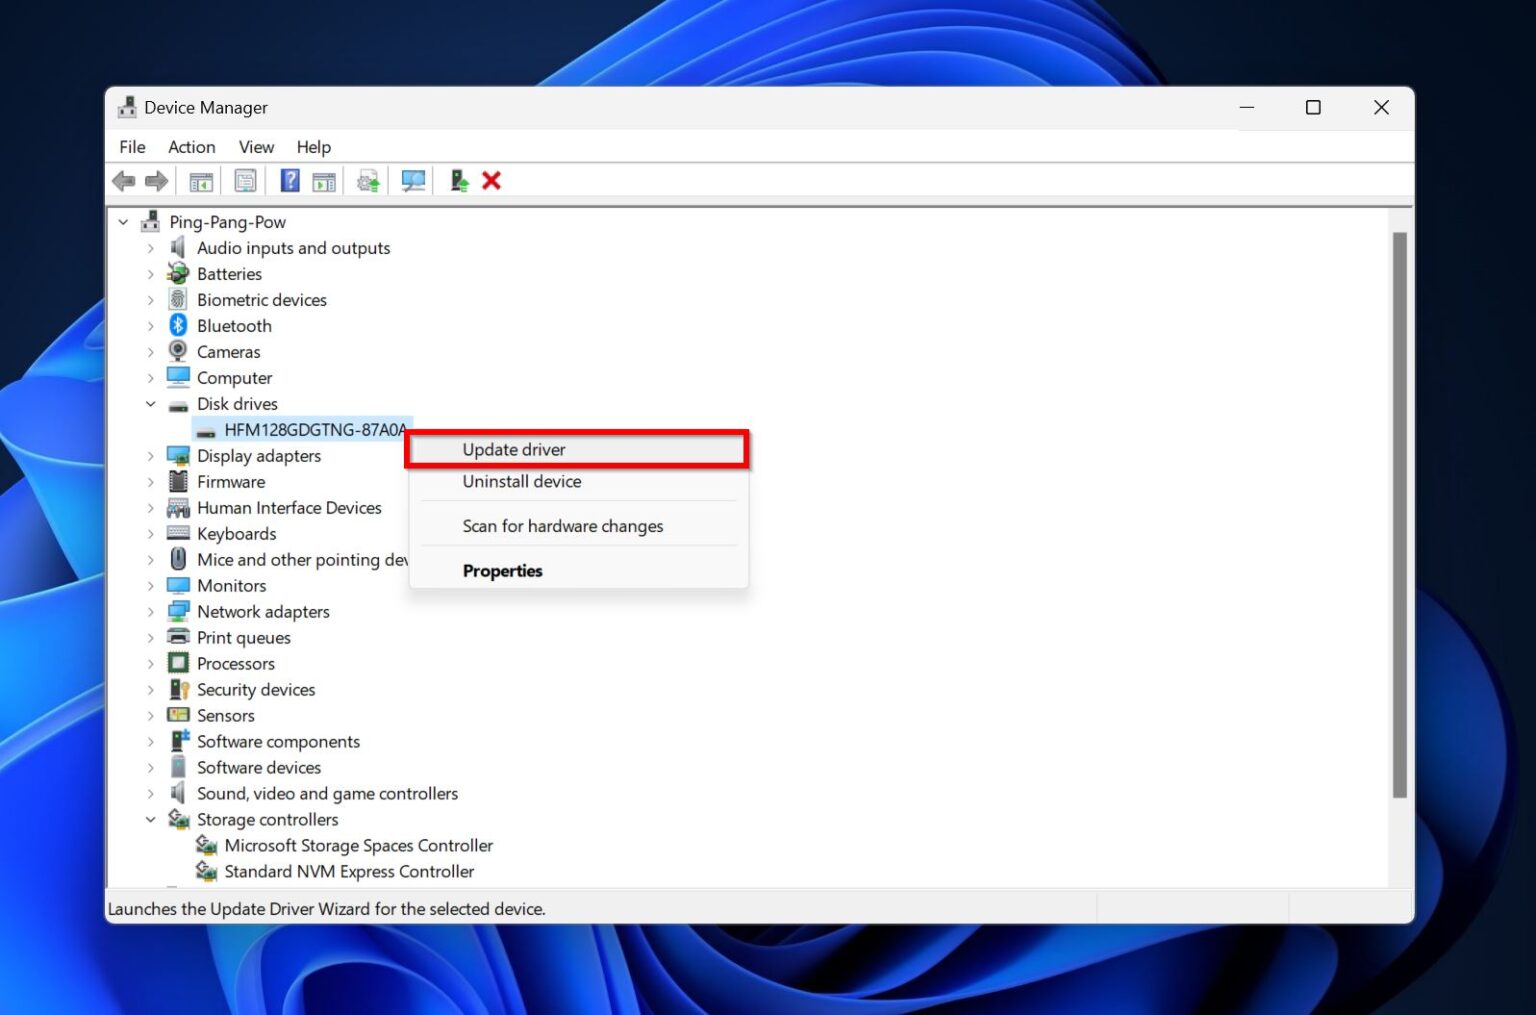Select Properties from the context menu
The height and width of the screenshot is (1015, 1536).
pos(503,570)
